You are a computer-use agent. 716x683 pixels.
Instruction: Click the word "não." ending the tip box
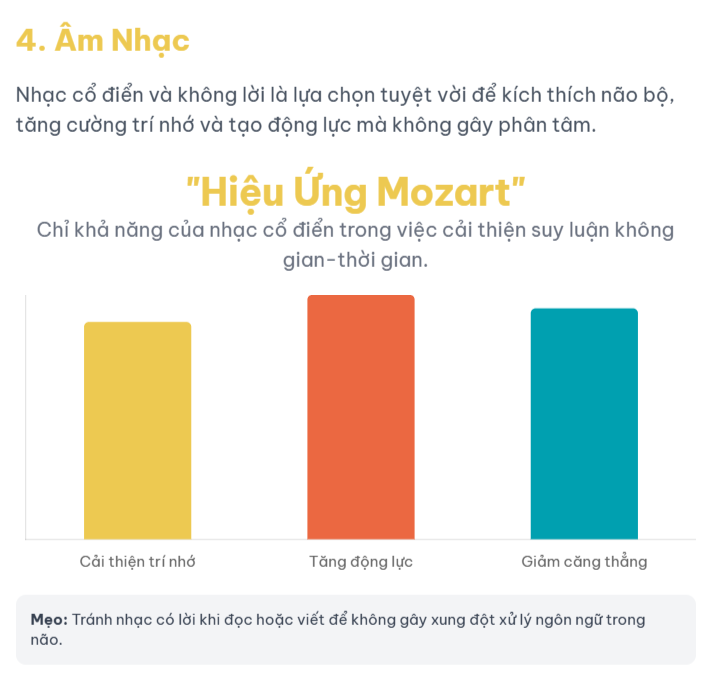pyautogui.click(x=46, y=640)
